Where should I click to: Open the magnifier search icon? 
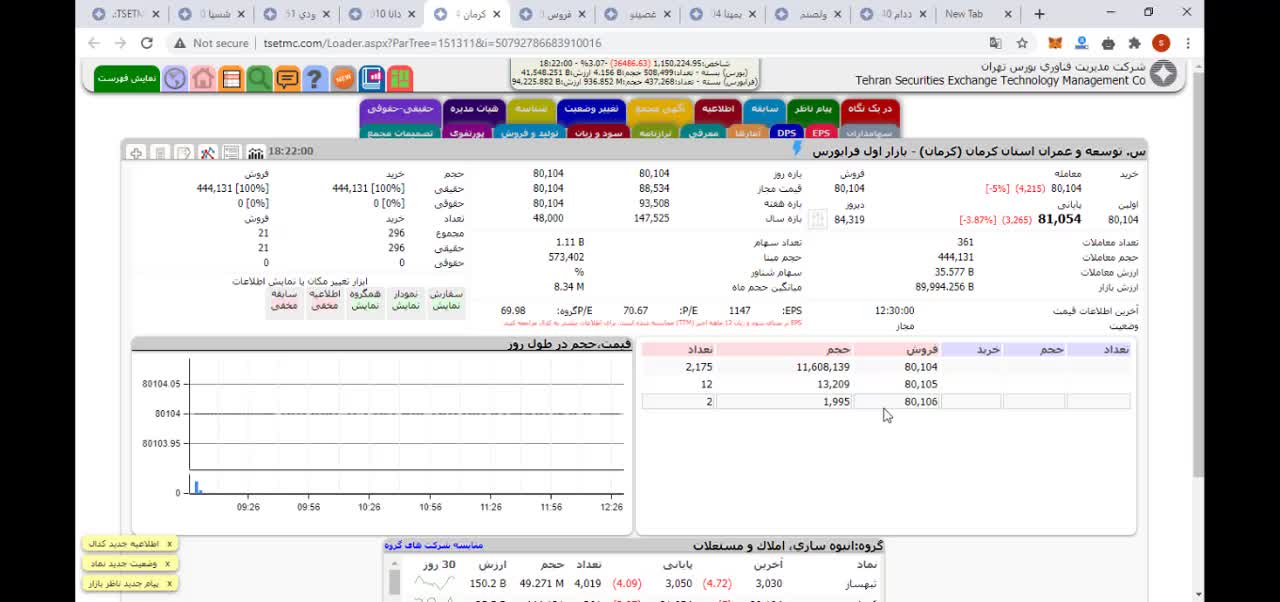pos(259,78)
